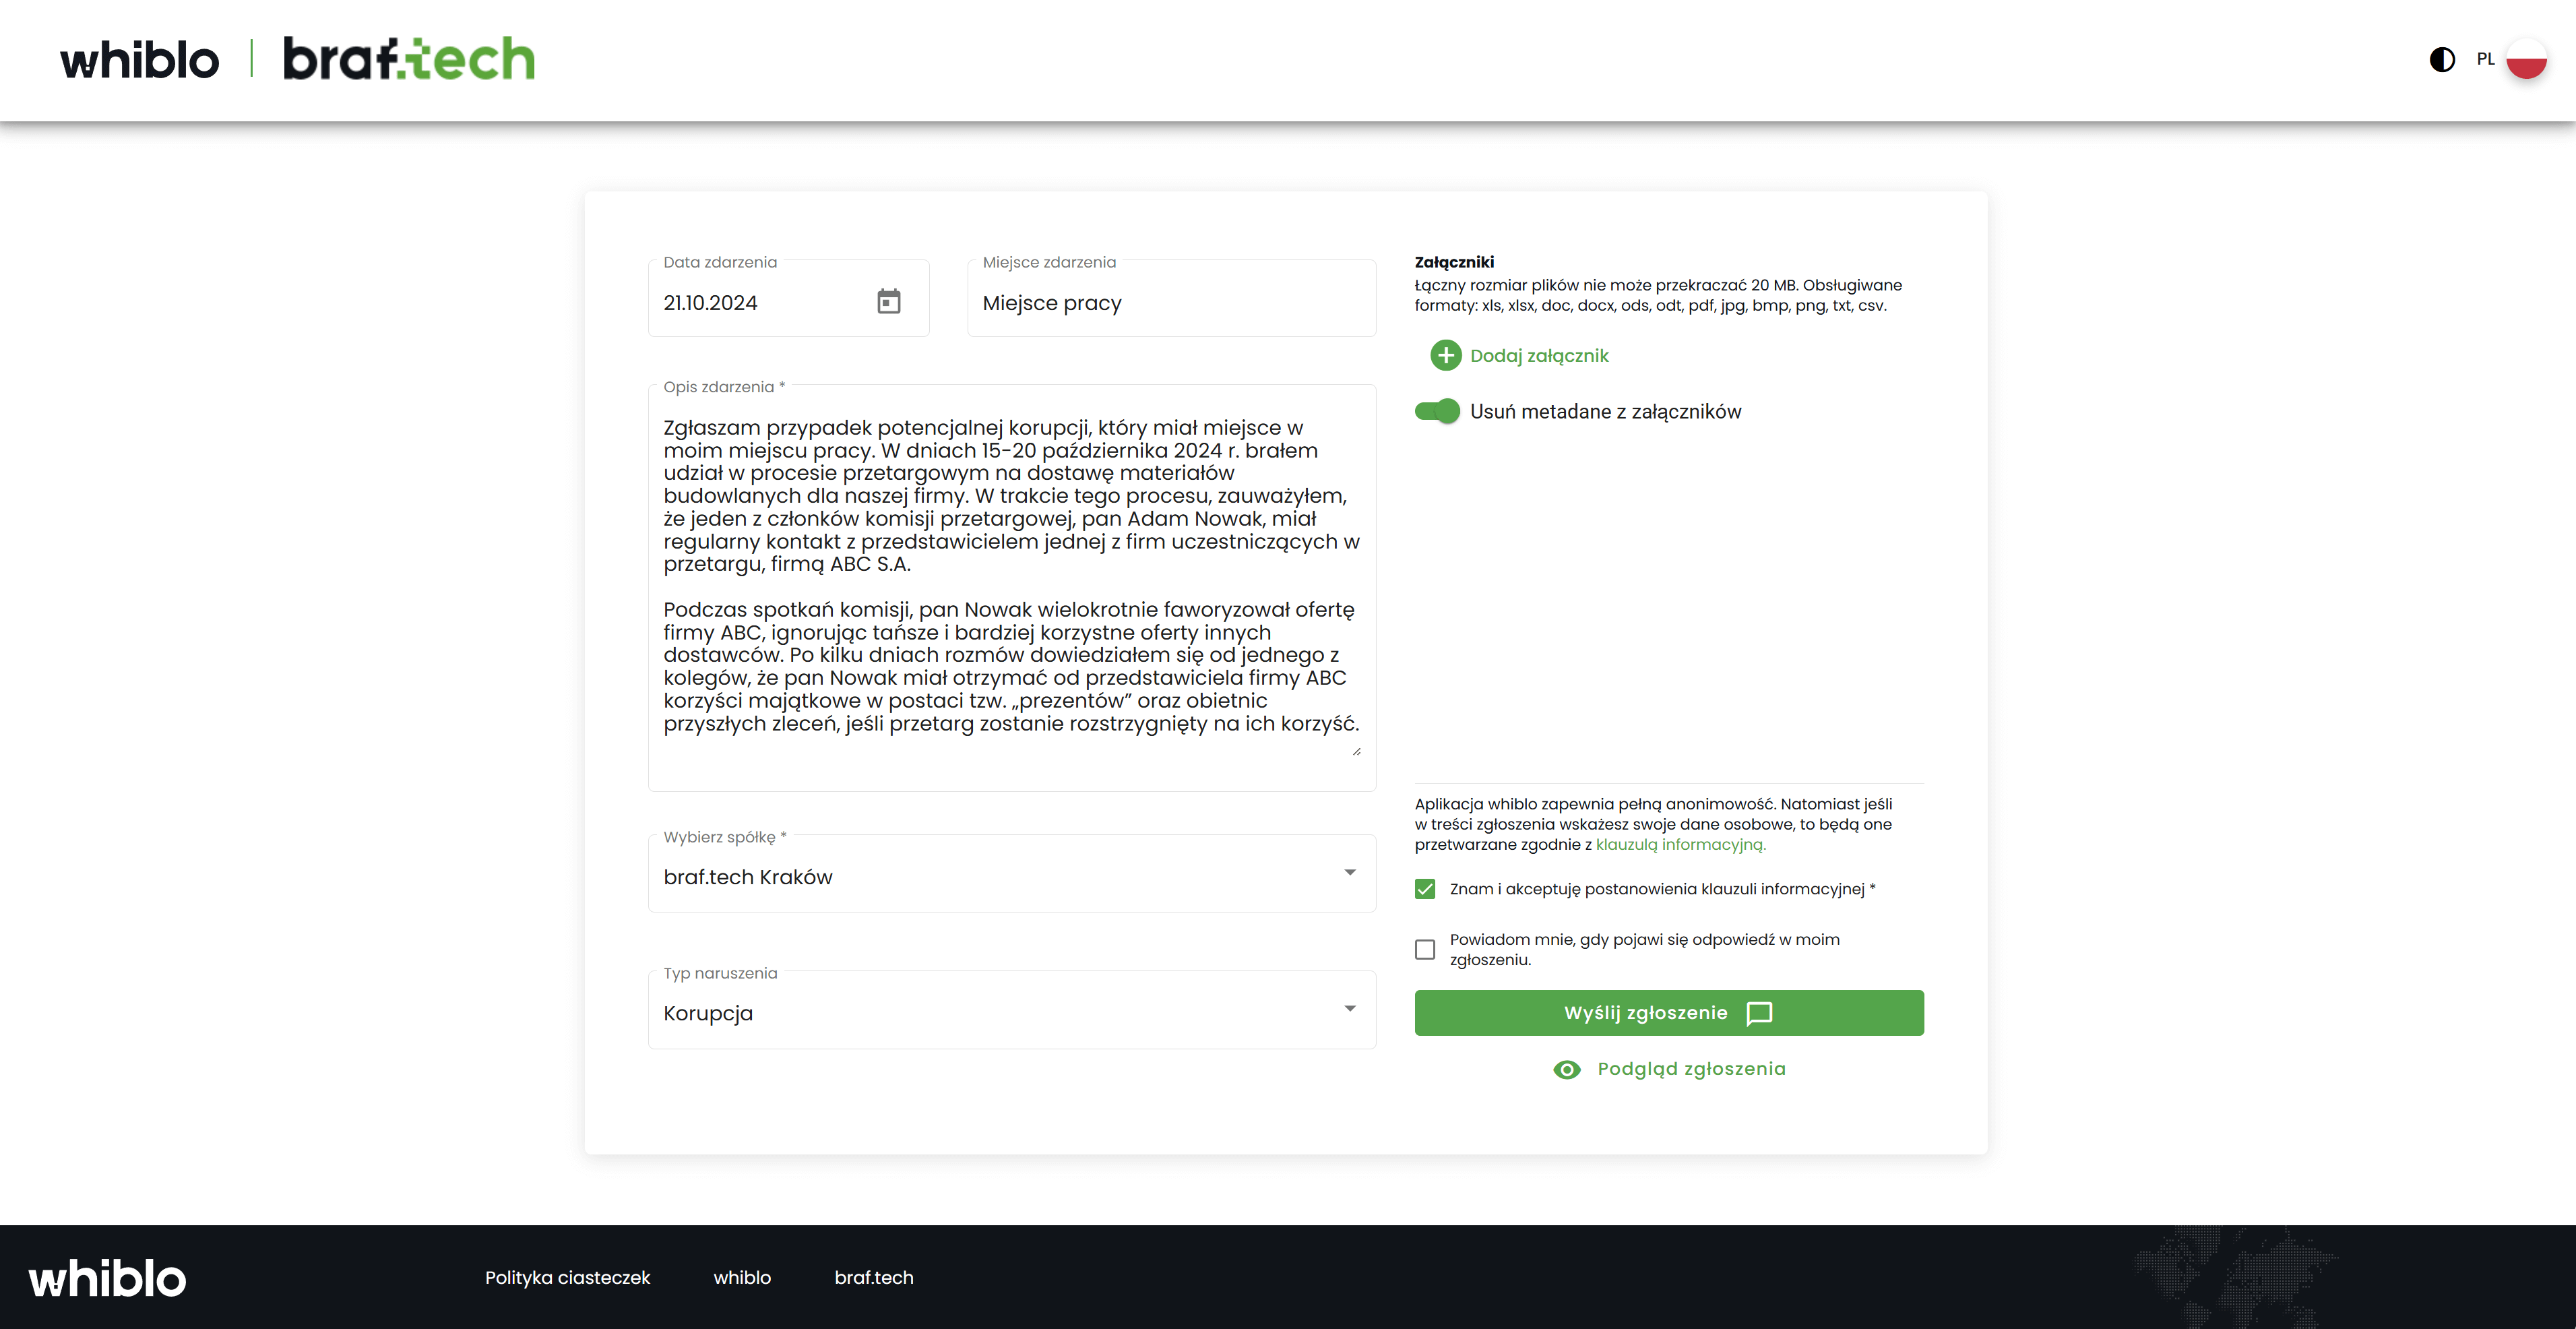The width and height of the screenshot is (2576, 1329).
Task: Toggle 'Usuń metadane z załączników' switch
Action: coord(1438,411)
